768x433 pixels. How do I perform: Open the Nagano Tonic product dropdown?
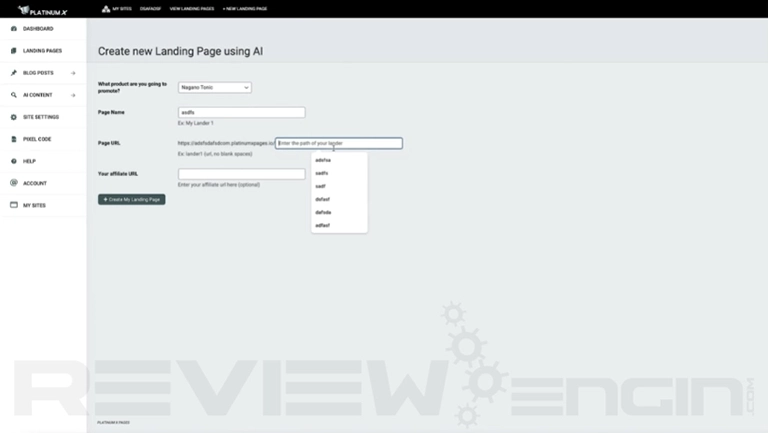pyautogui.click(x=215, y=87)
